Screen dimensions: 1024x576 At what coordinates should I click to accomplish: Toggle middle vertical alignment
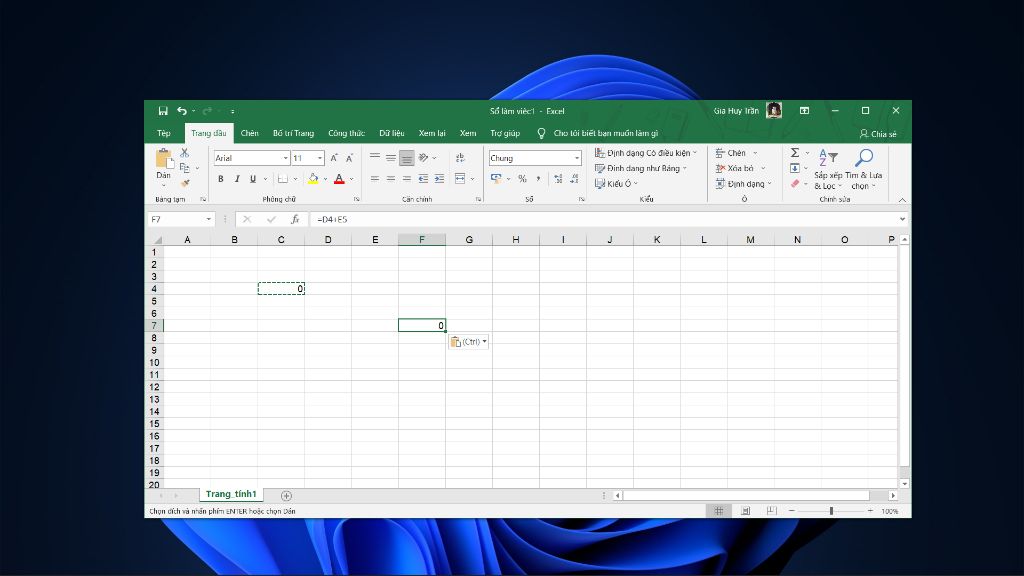coord(391,157)
